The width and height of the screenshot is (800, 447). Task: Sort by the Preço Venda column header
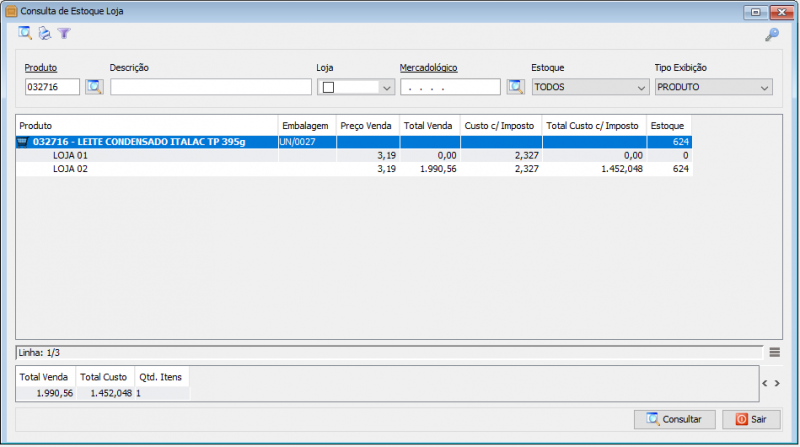pos(366,126)
